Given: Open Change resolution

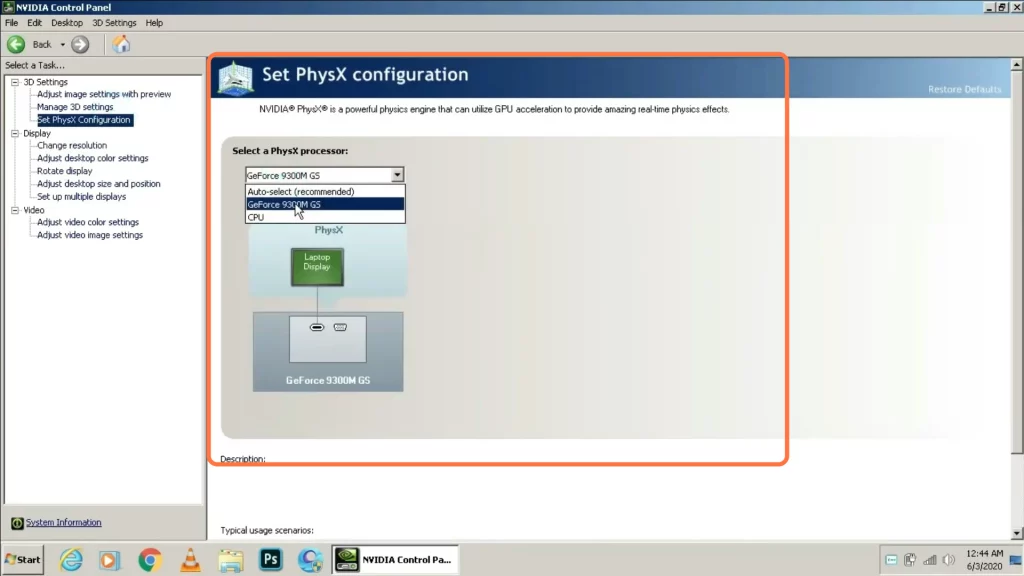Looking at the screenshot, I should 72,146.
